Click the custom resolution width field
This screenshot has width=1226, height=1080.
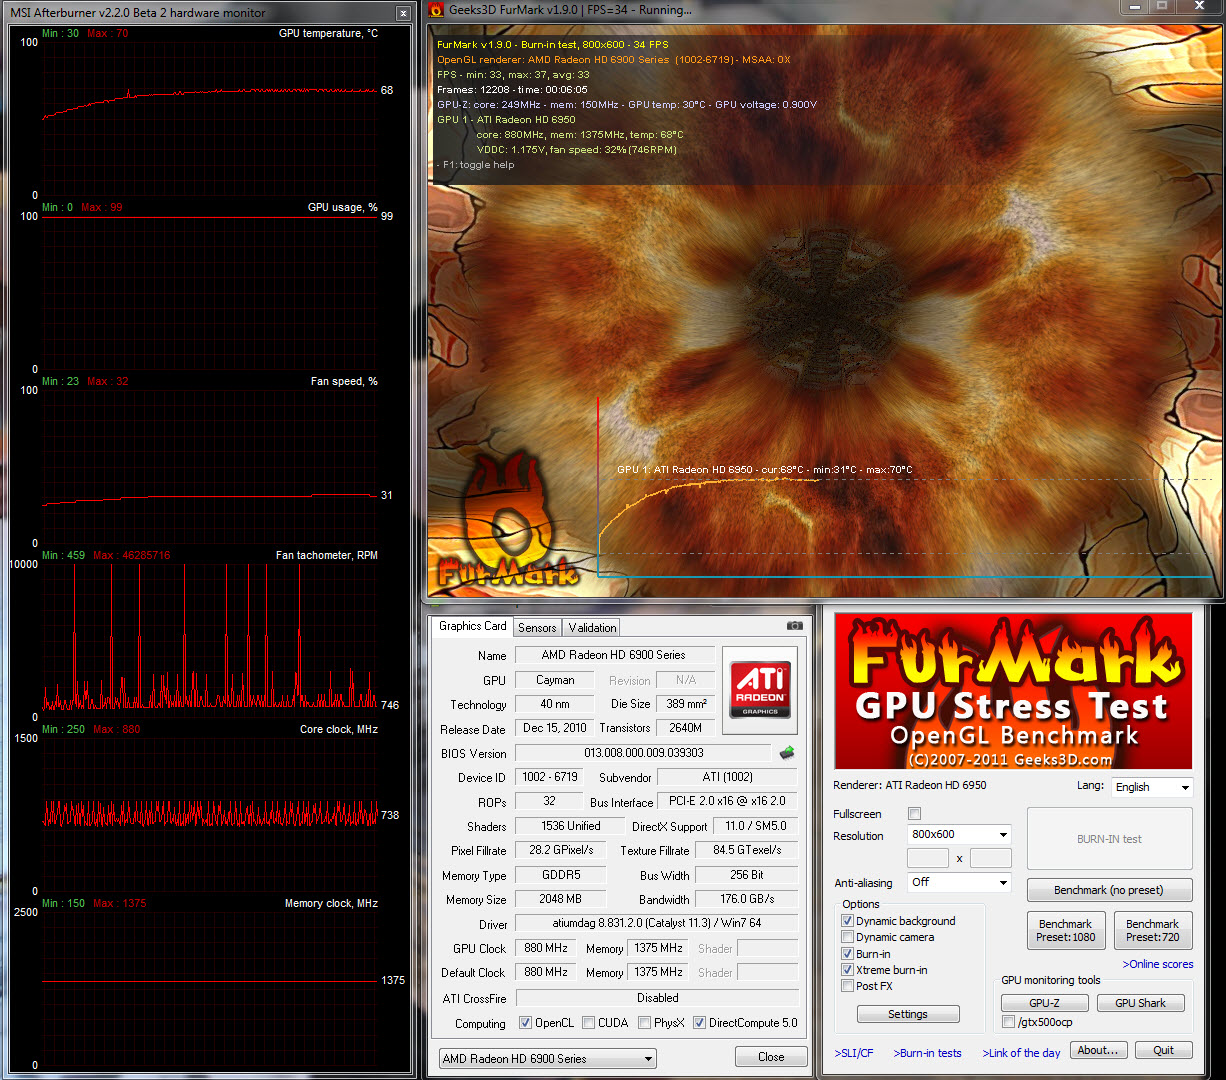[x=927, y=858]
